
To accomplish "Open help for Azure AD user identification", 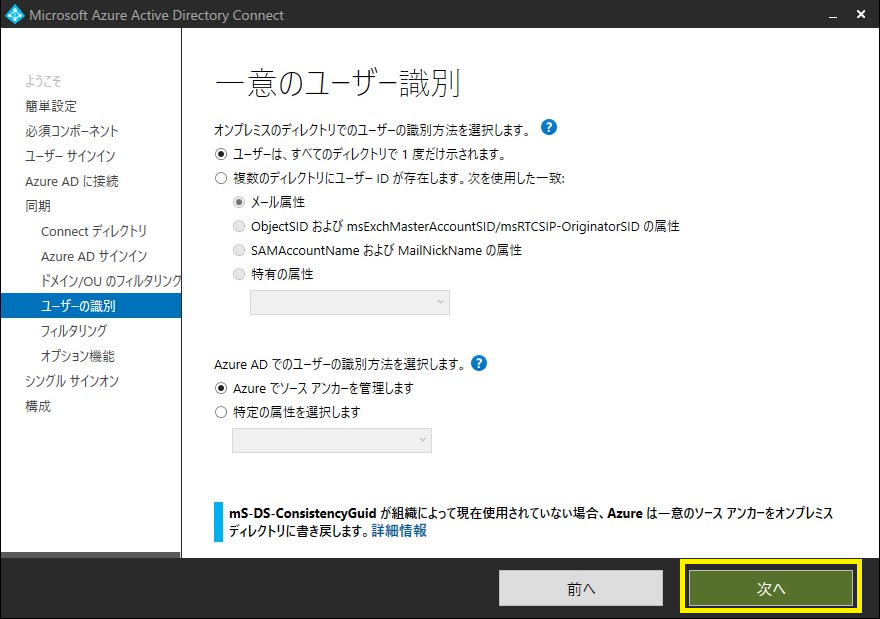I will tap(479, 363).
